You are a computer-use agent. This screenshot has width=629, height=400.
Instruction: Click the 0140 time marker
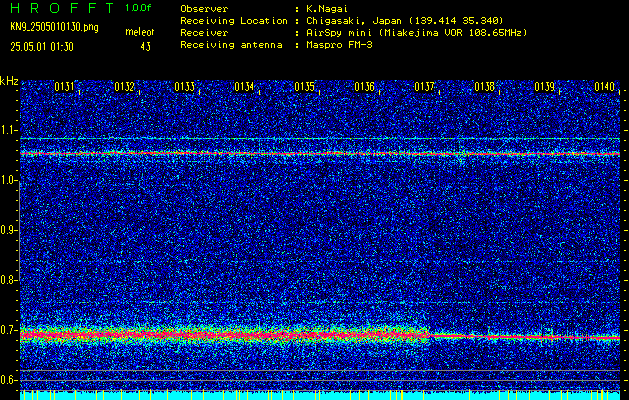(605, 87)
